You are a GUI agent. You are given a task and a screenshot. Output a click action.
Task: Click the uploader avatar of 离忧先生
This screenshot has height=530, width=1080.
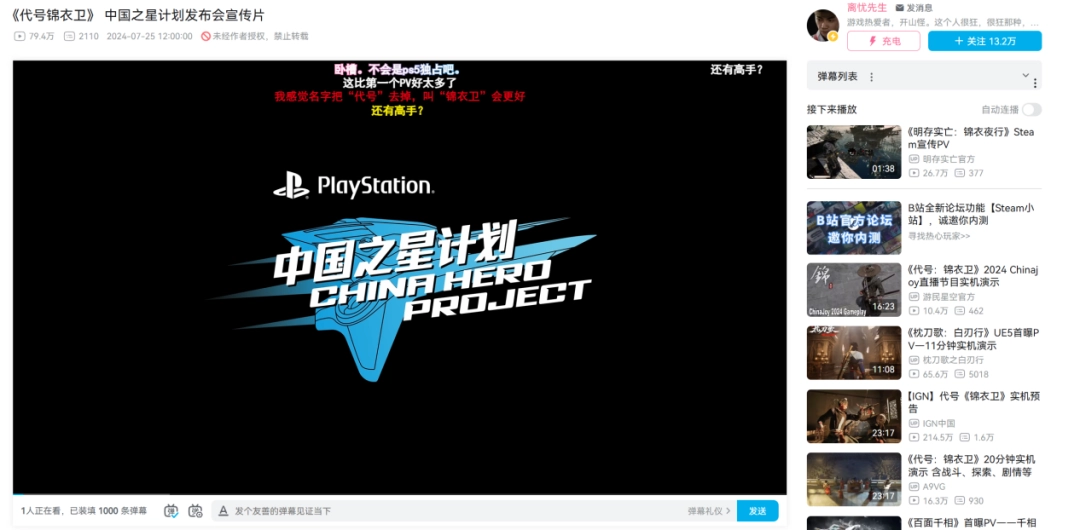point(823,26)
